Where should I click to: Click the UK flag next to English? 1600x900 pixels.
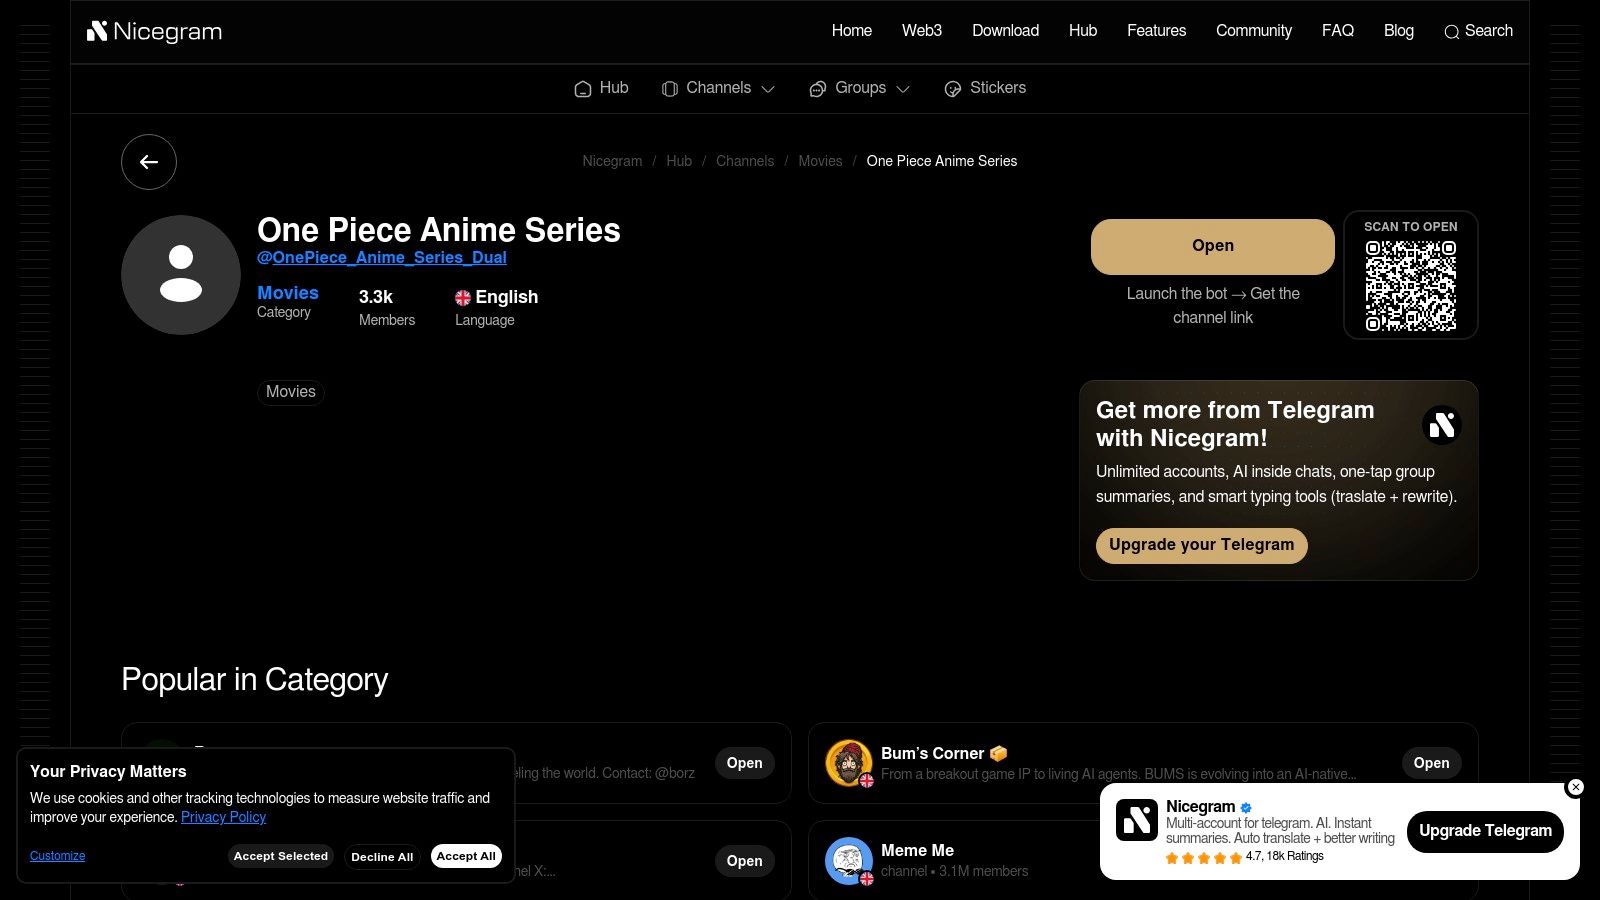463,298
